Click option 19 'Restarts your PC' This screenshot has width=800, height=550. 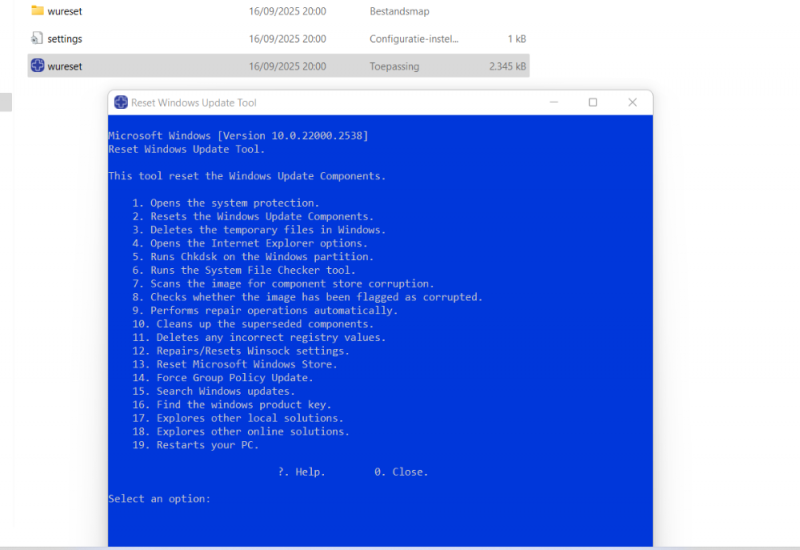(206, 445)
